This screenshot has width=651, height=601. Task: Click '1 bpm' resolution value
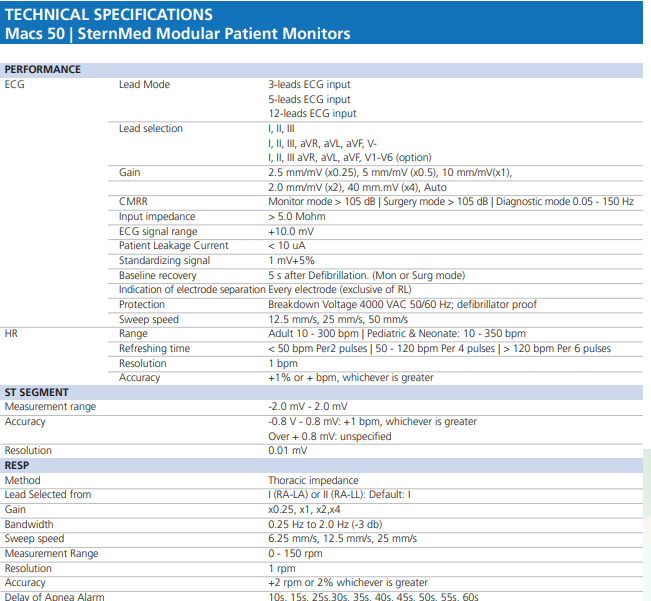click(283, 364)
